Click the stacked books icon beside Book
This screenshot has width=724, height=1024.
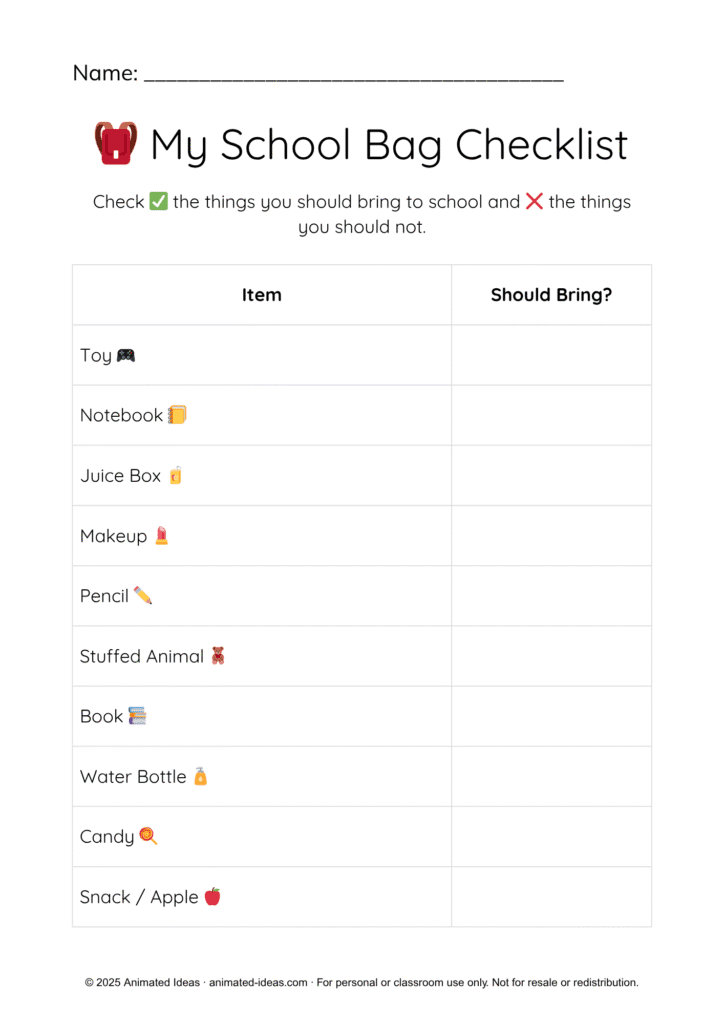pos(137,716)
